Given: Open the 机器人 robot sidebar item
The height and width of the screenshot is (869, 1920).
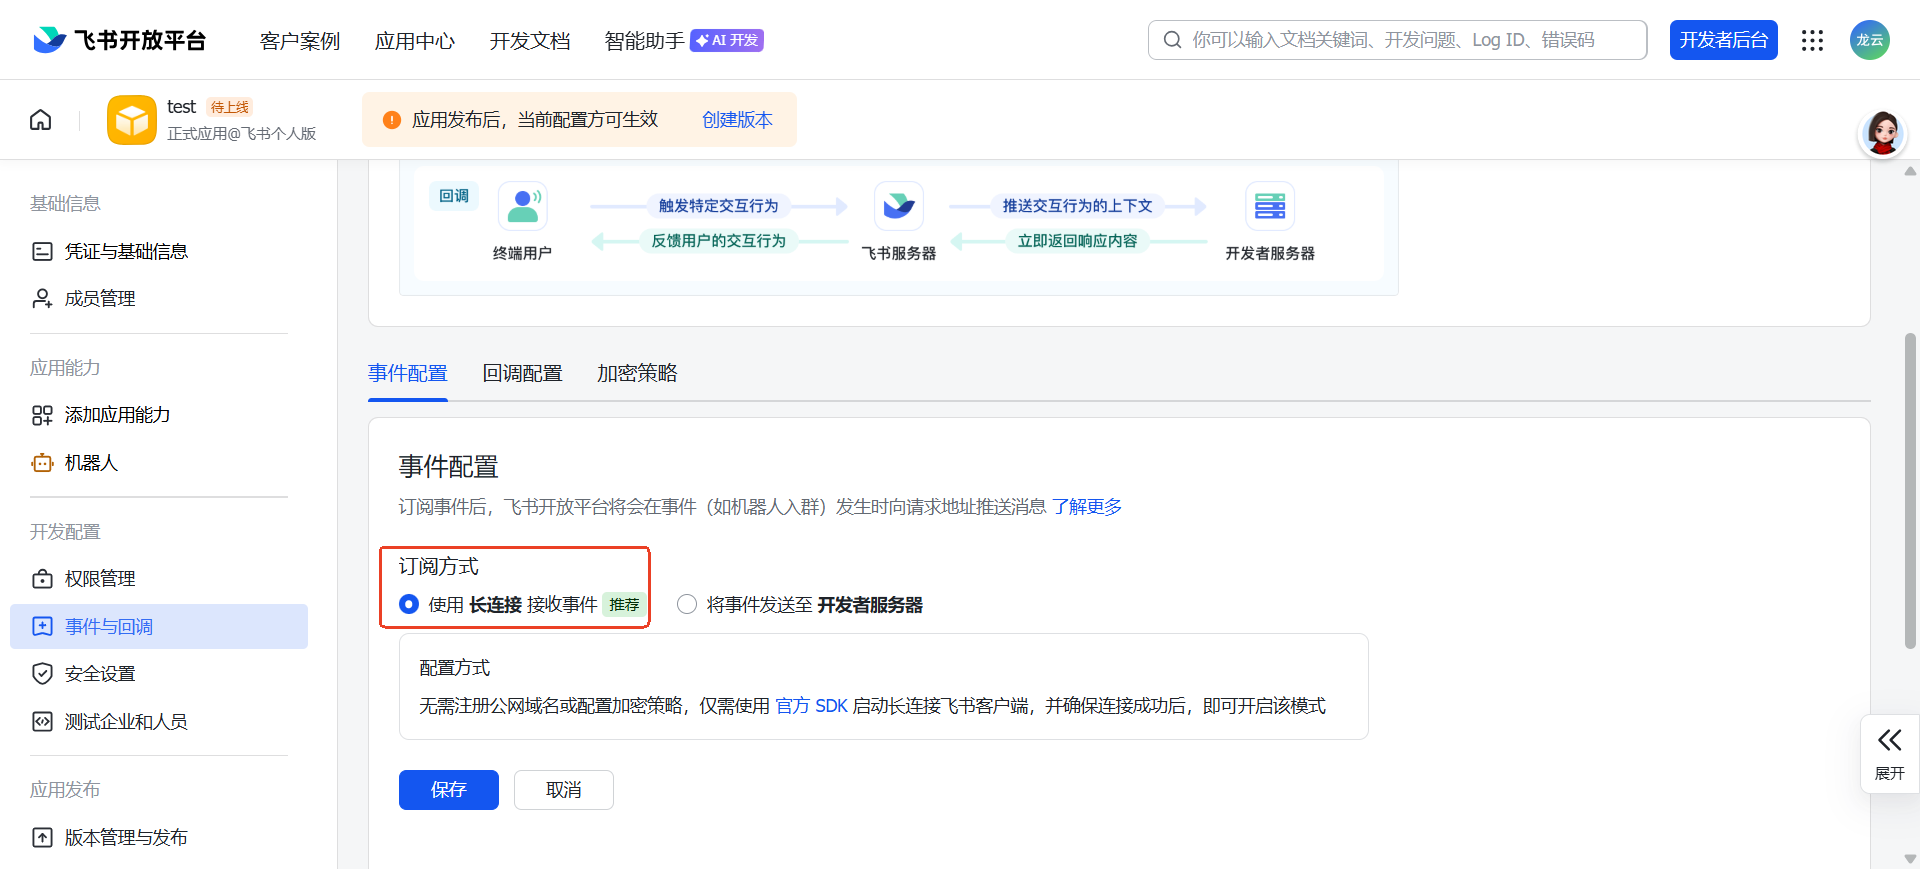Looking at the screenshot, I should click(91, 463).
